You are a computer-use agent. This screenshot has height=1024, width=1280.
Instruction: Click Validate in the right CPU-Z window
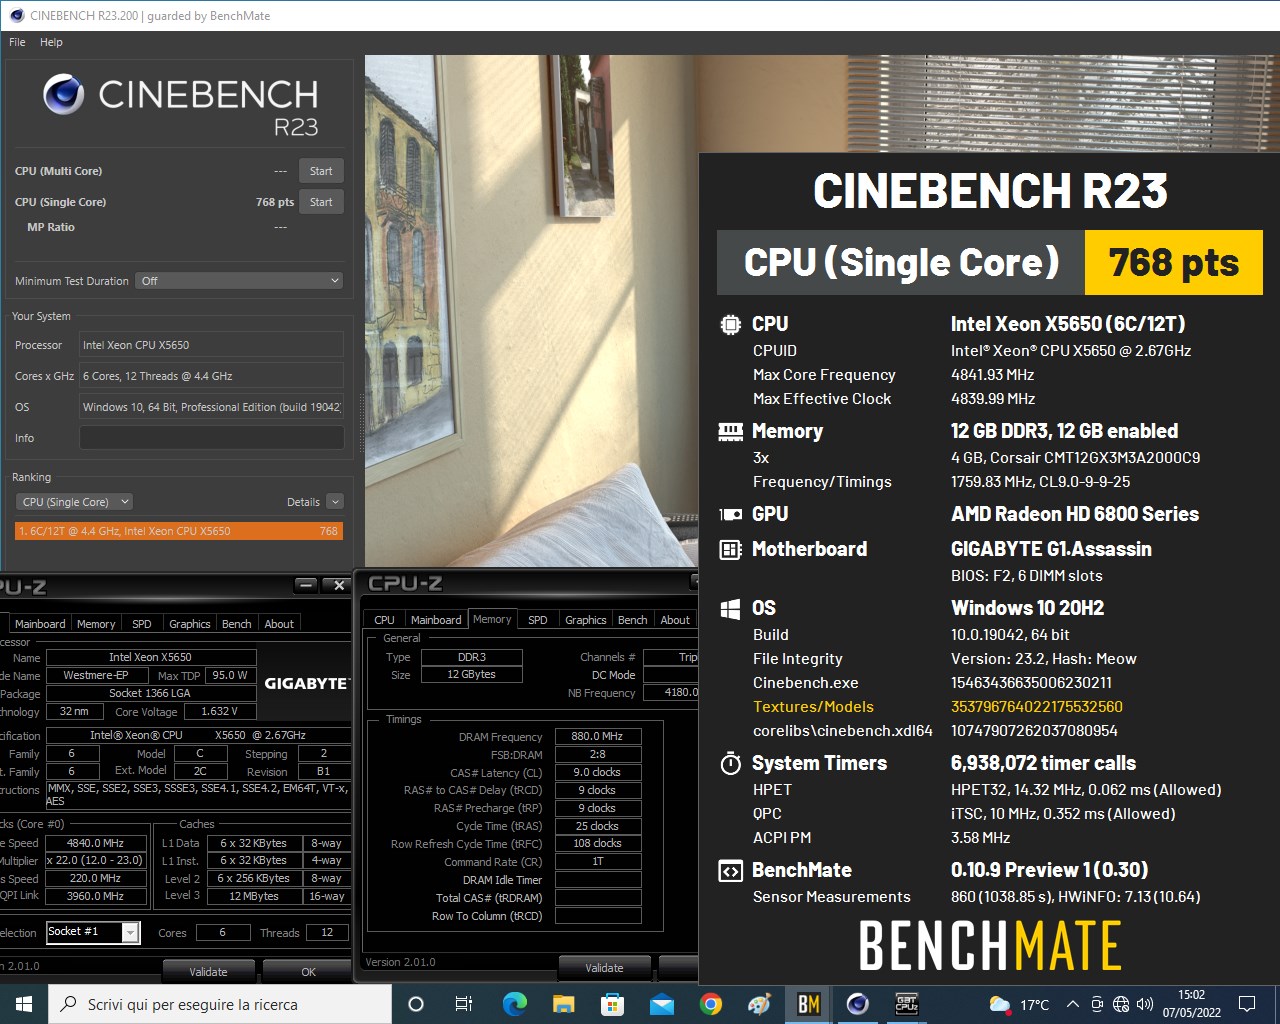[604, 967]
